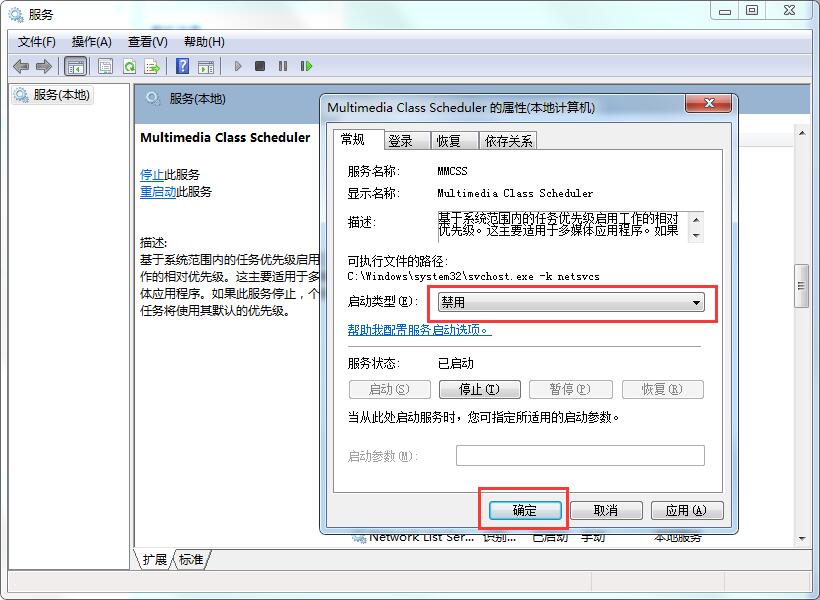Image resolution: width=820 pixels, height=600 pixels.
Task: Click the Back navigation arrow in toolbar
Action: click(x=22, y=66)
